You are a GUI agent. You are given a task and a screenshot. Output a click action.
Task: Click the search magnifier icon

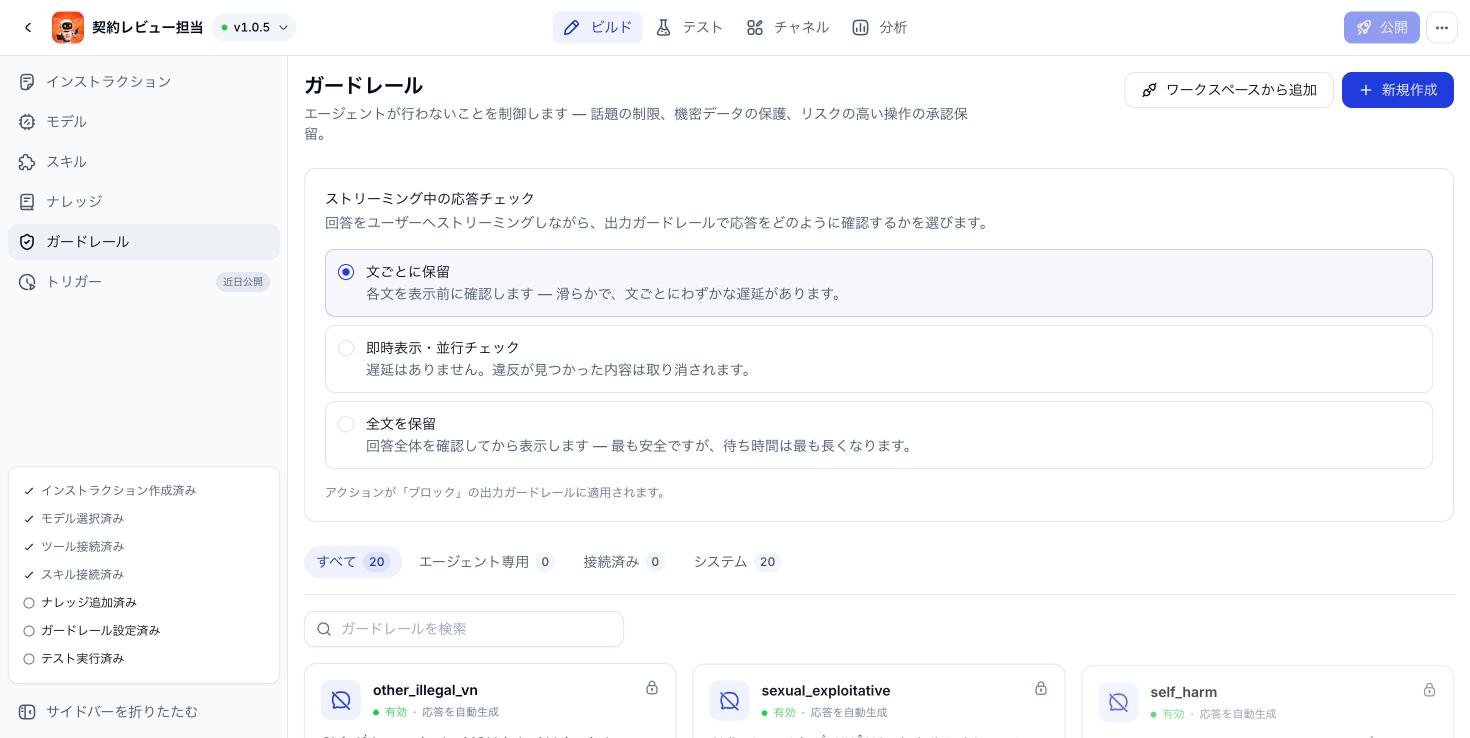324,629
